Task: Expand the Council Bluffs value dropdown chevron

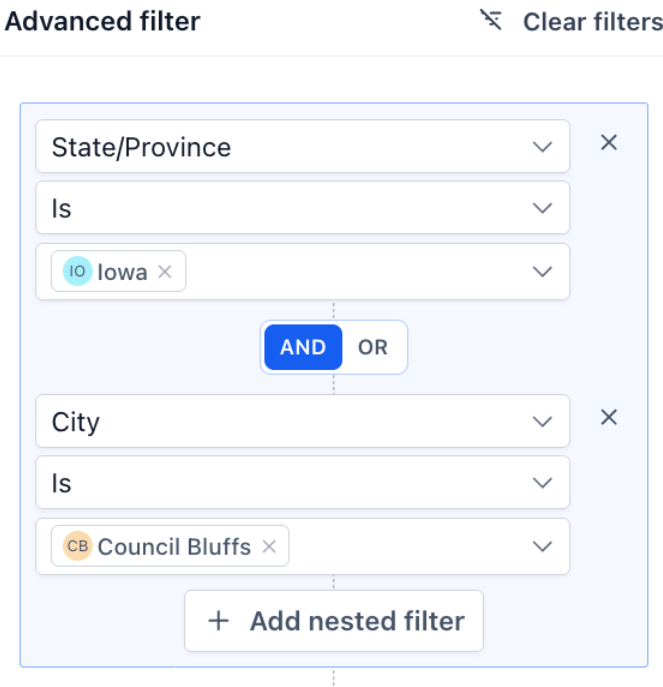Action: [542, 546]
